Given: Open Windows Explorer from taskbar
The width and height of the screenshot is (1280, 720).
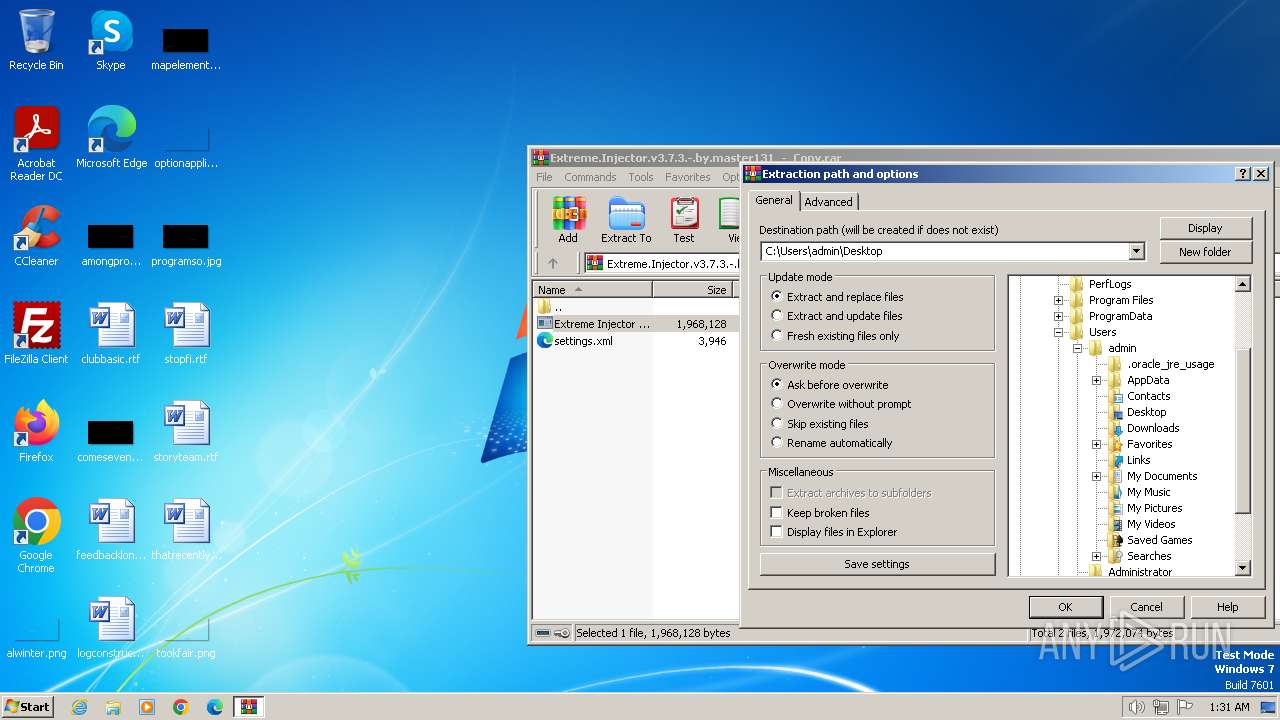Looking at the screenshot, I should (113, 707).
